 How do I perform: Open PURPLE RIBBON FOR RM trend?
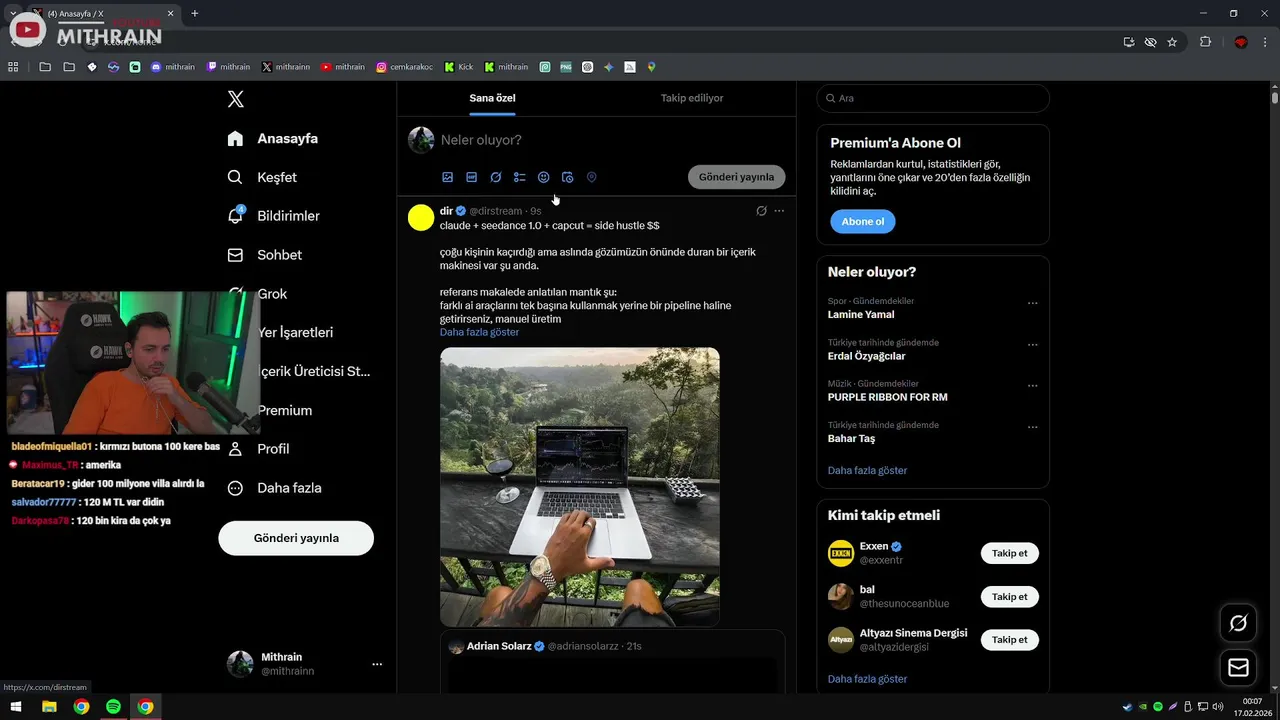tap(888, 397)
